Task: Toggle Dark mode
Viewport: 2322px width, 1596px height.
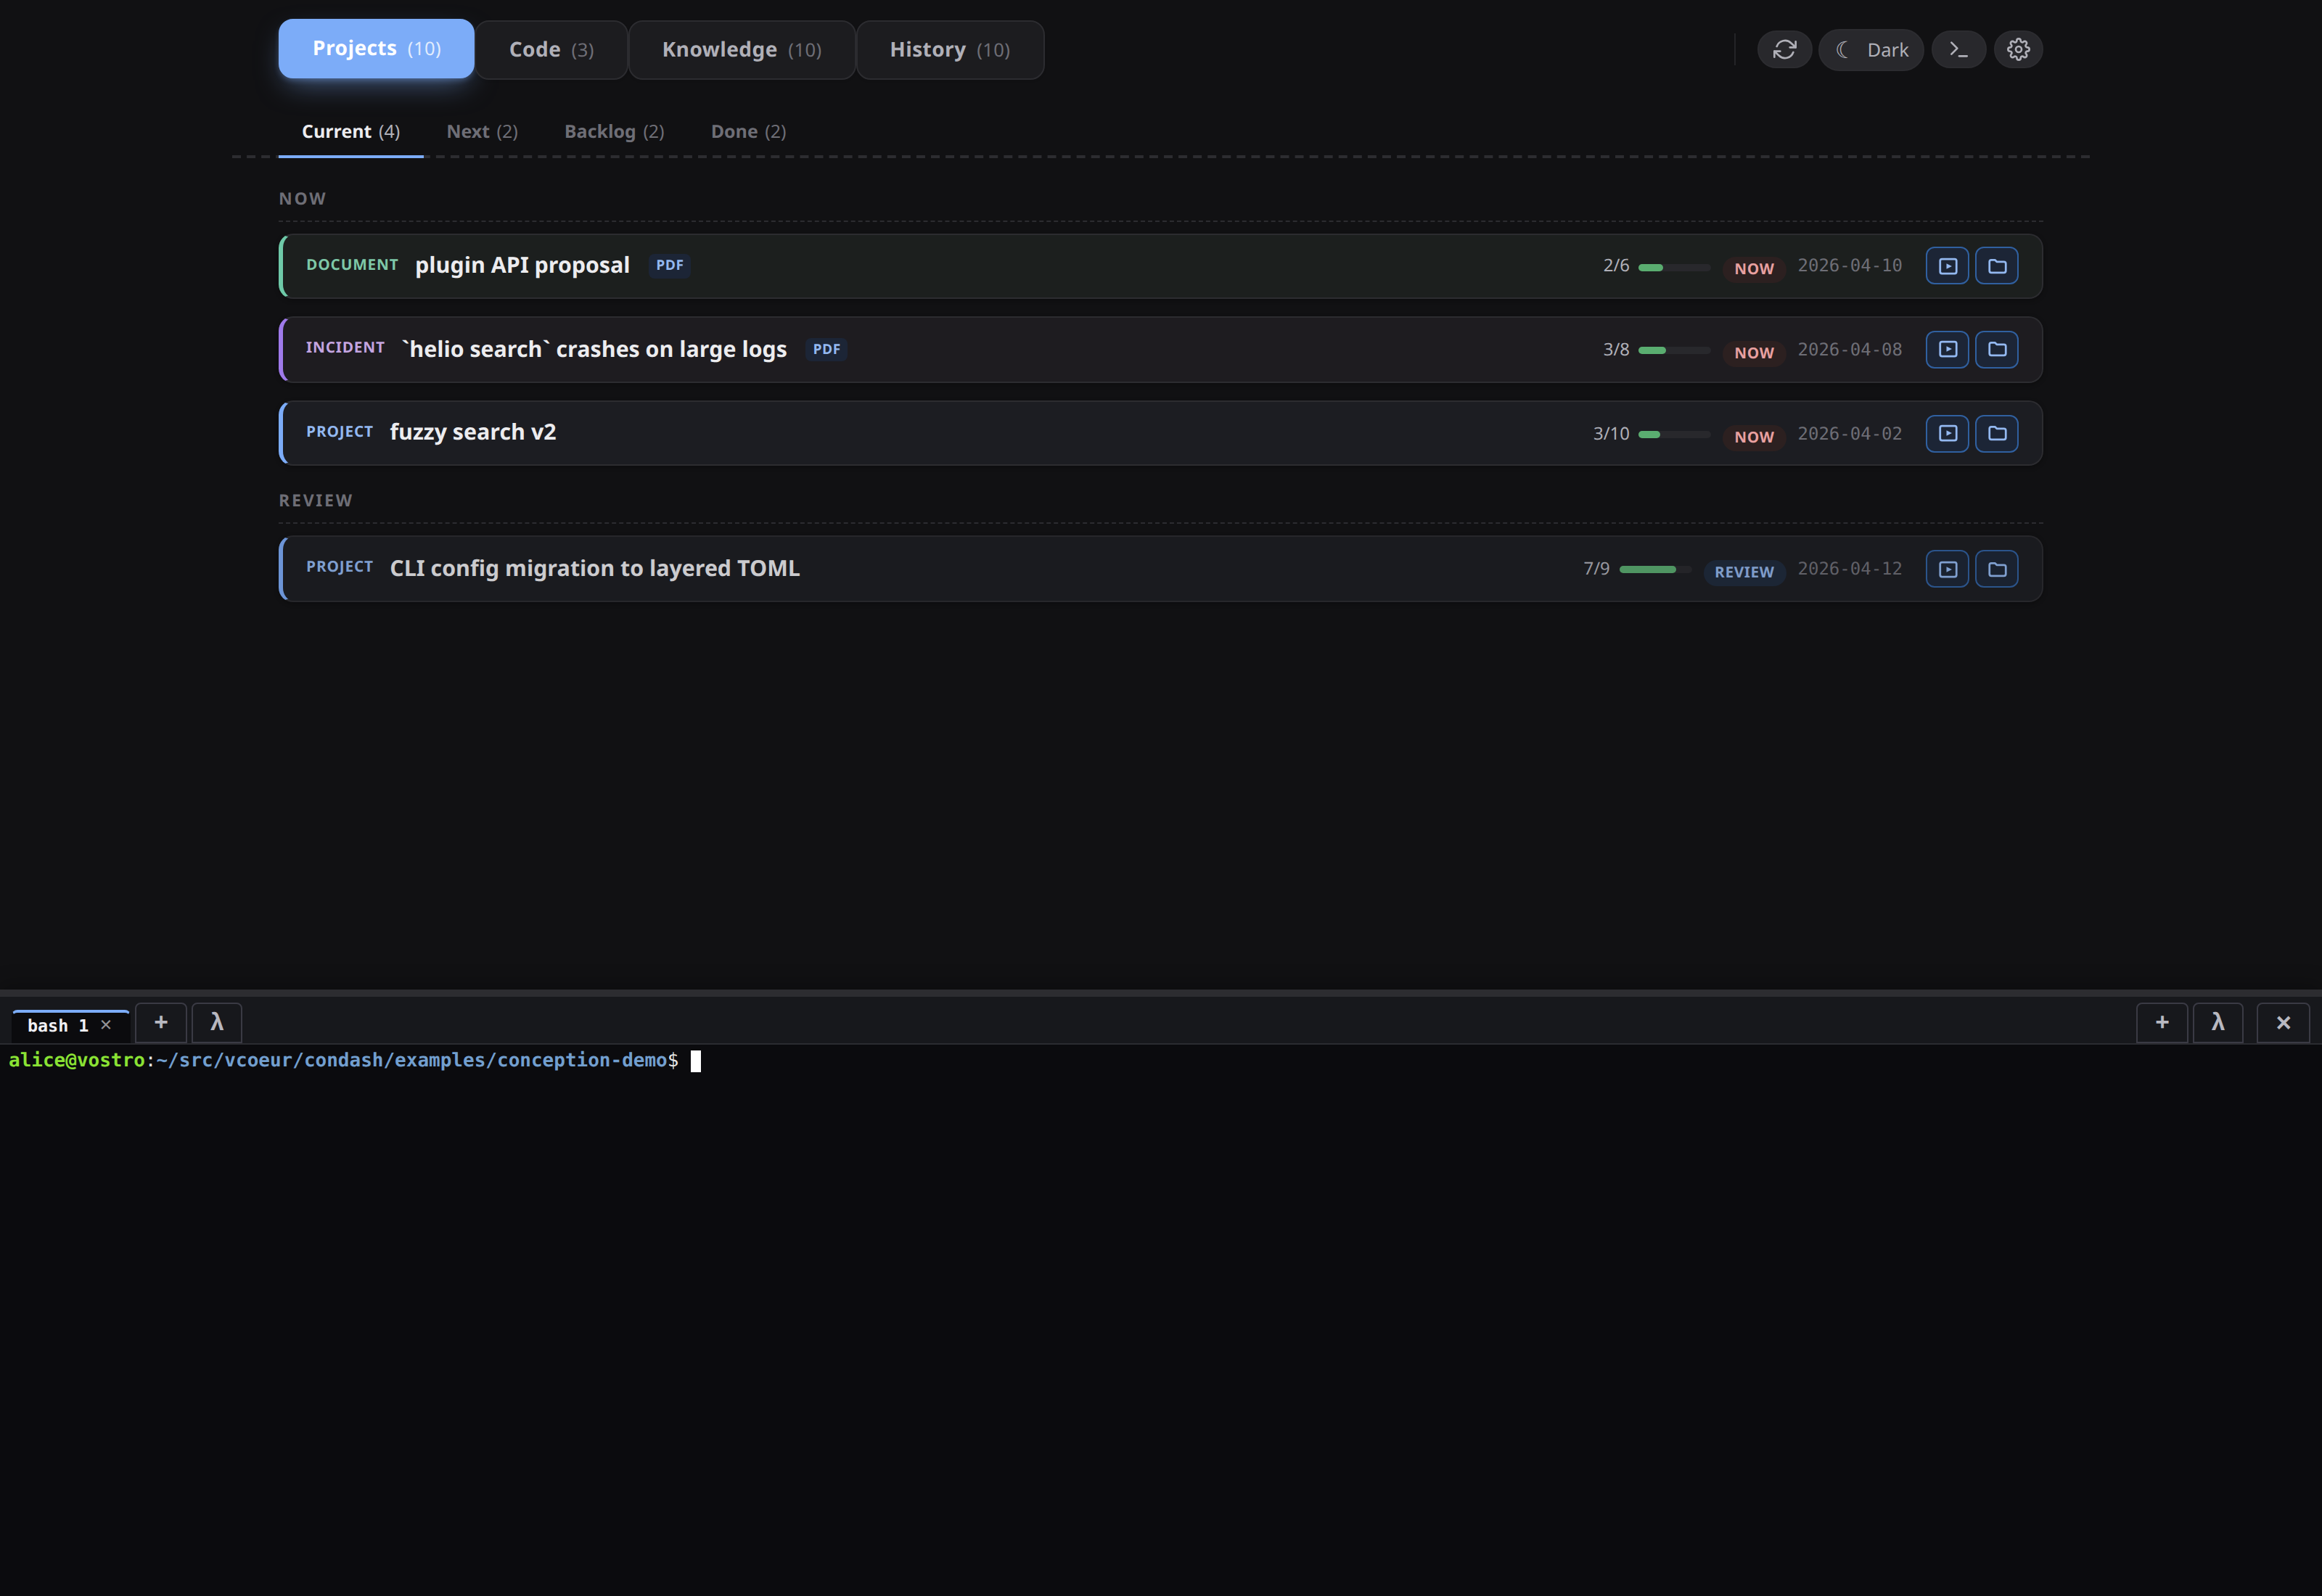Action: [x=1870, y=49]
